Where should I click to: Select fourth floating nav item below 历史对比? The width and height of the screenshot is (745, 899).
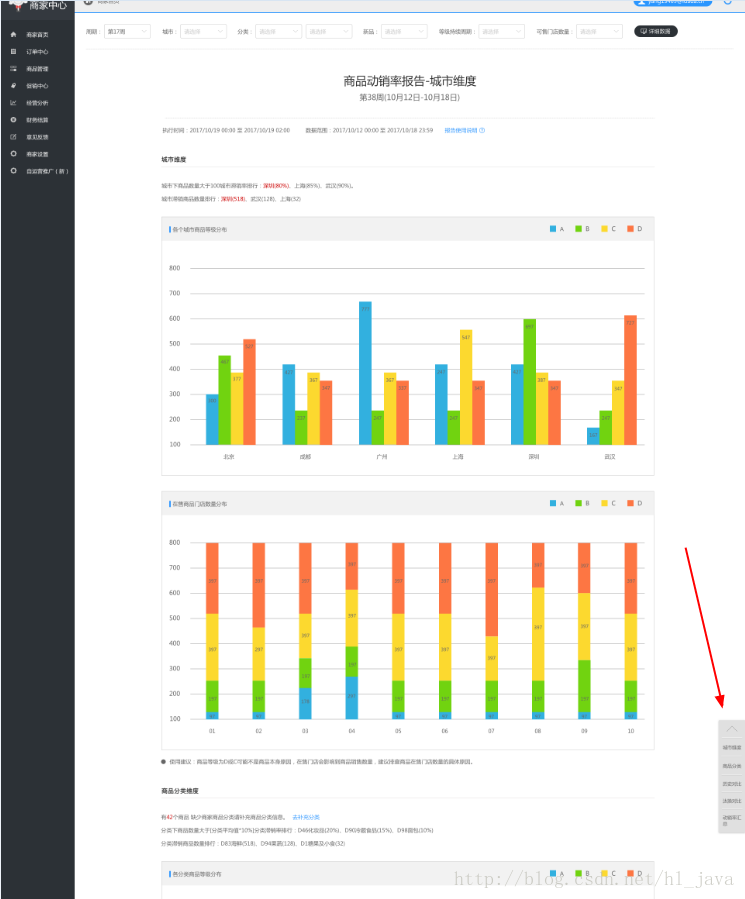pos(732,801)
